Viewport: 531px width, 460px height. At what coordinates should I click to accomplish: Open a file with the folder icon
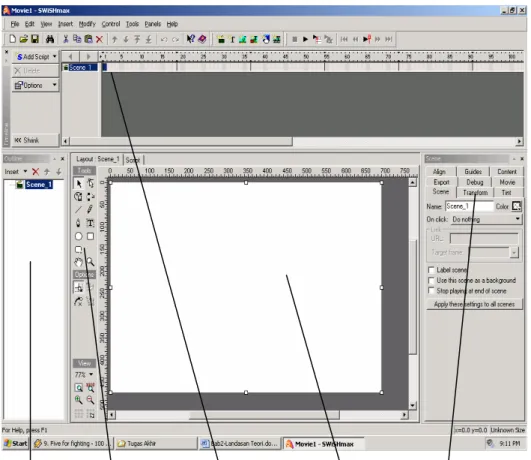23,39
